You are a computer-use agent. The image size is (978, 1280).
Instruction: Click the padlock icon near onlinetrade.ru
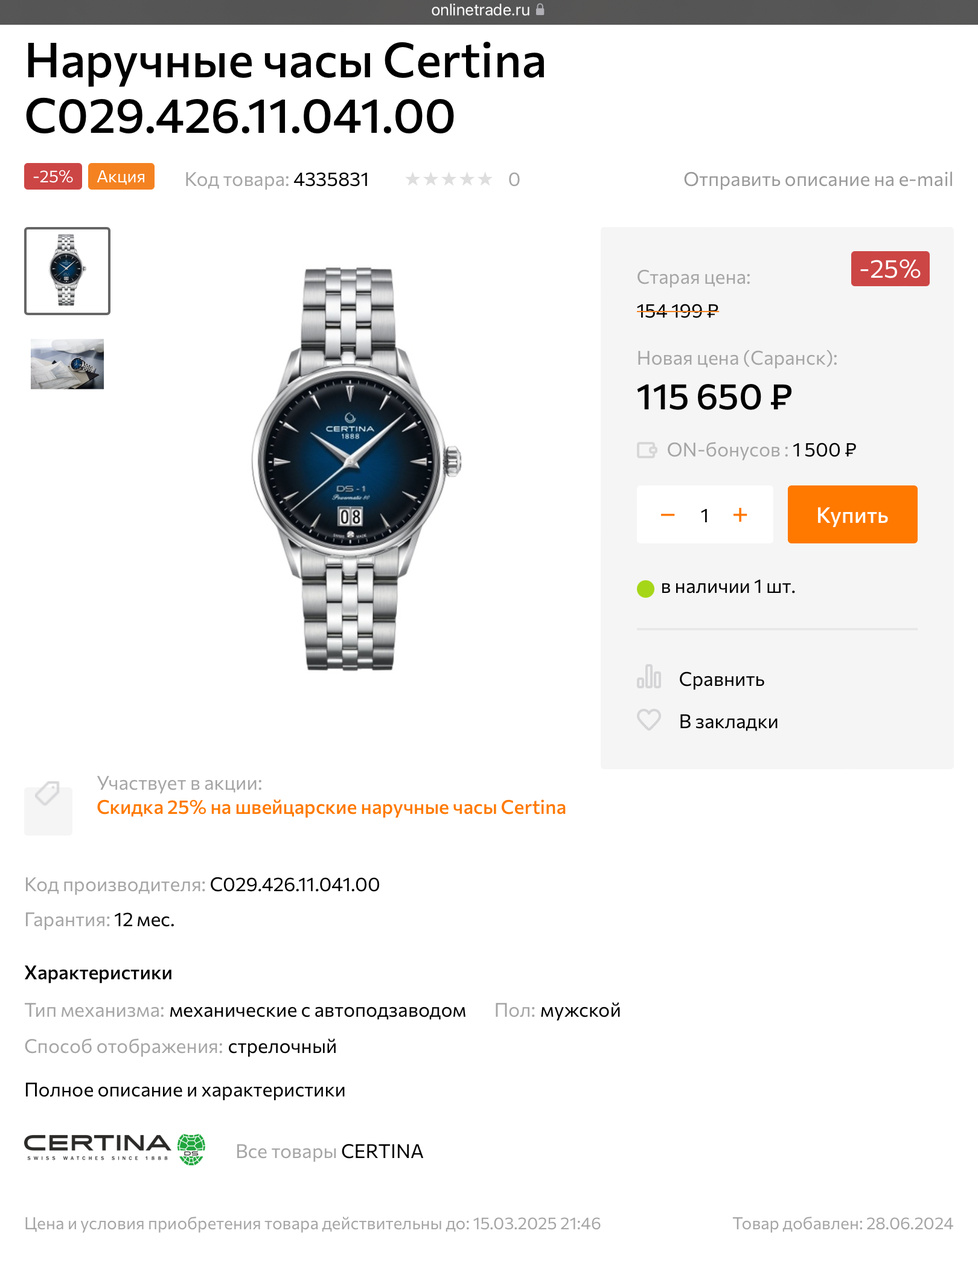point(541,10)
